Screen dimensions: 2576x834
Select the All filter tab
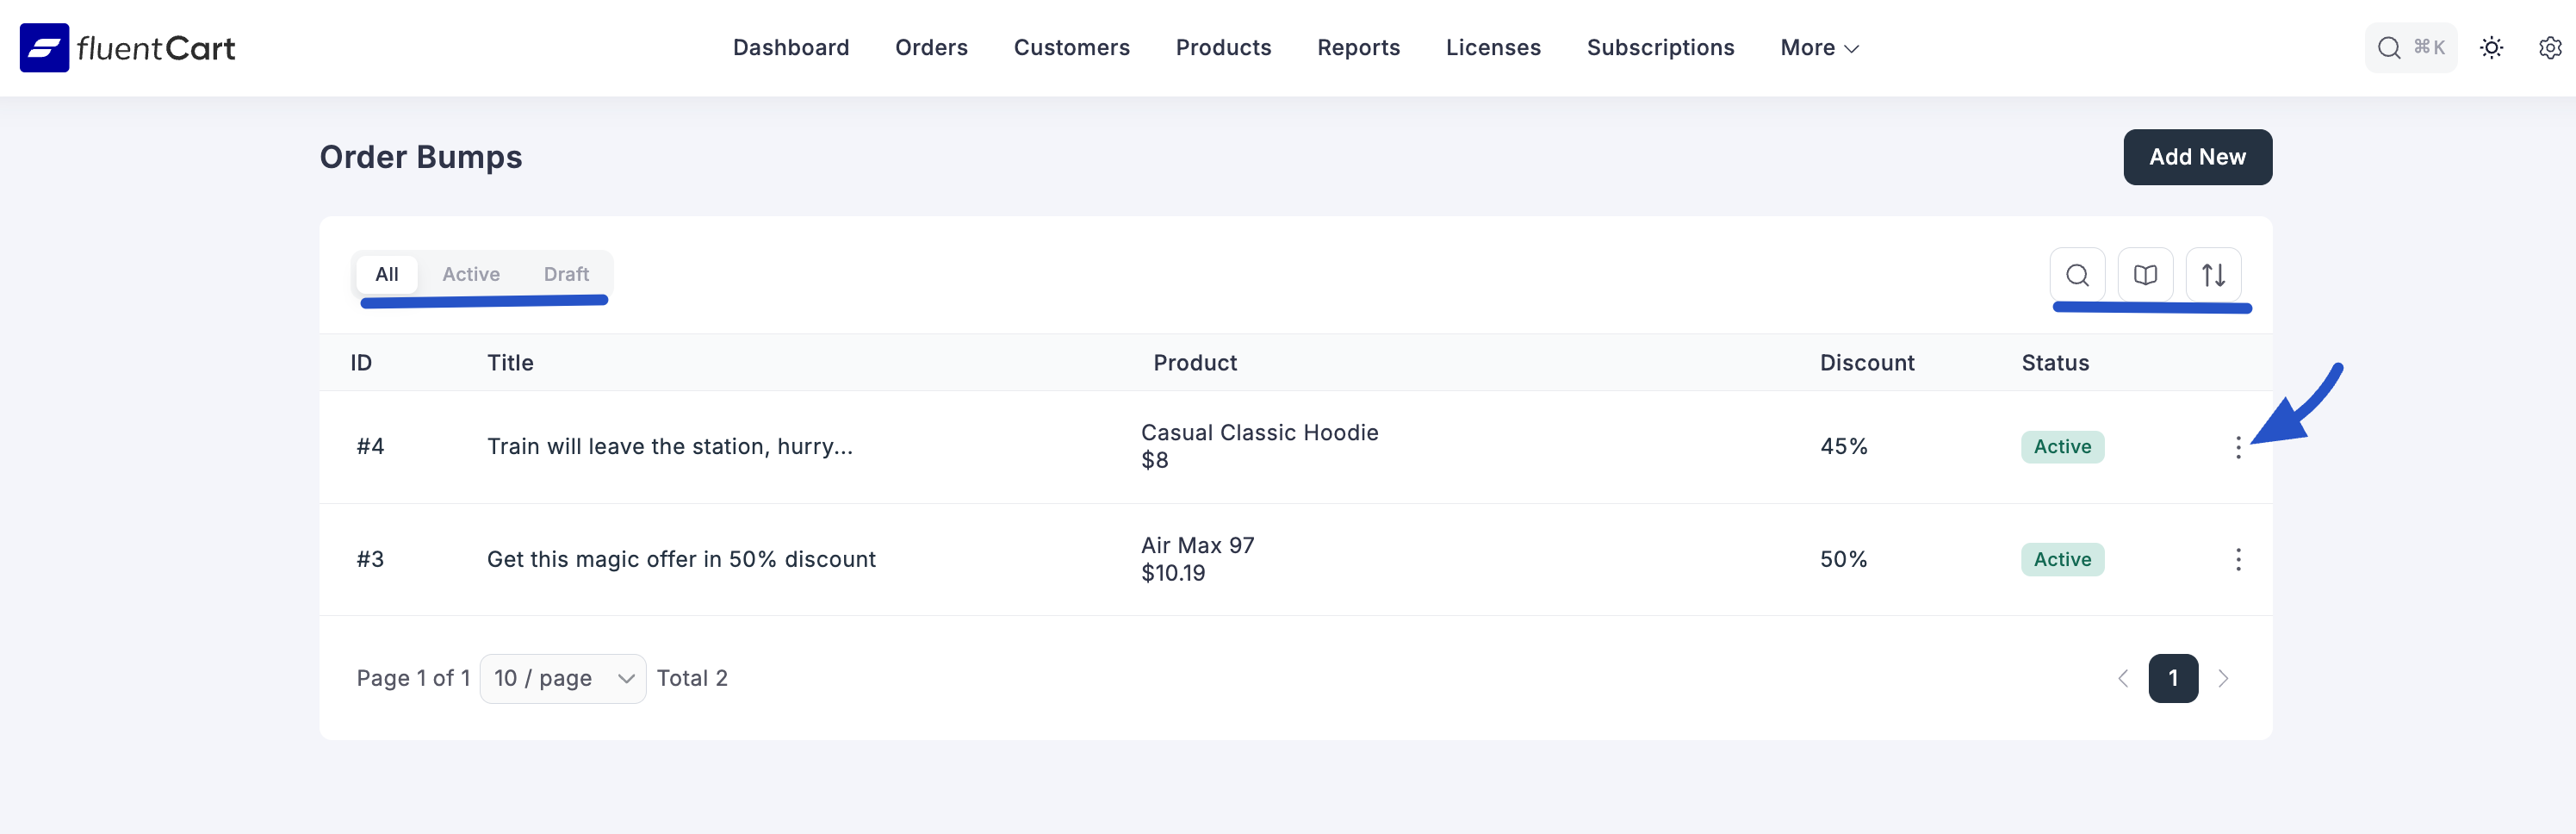point(387,274)
